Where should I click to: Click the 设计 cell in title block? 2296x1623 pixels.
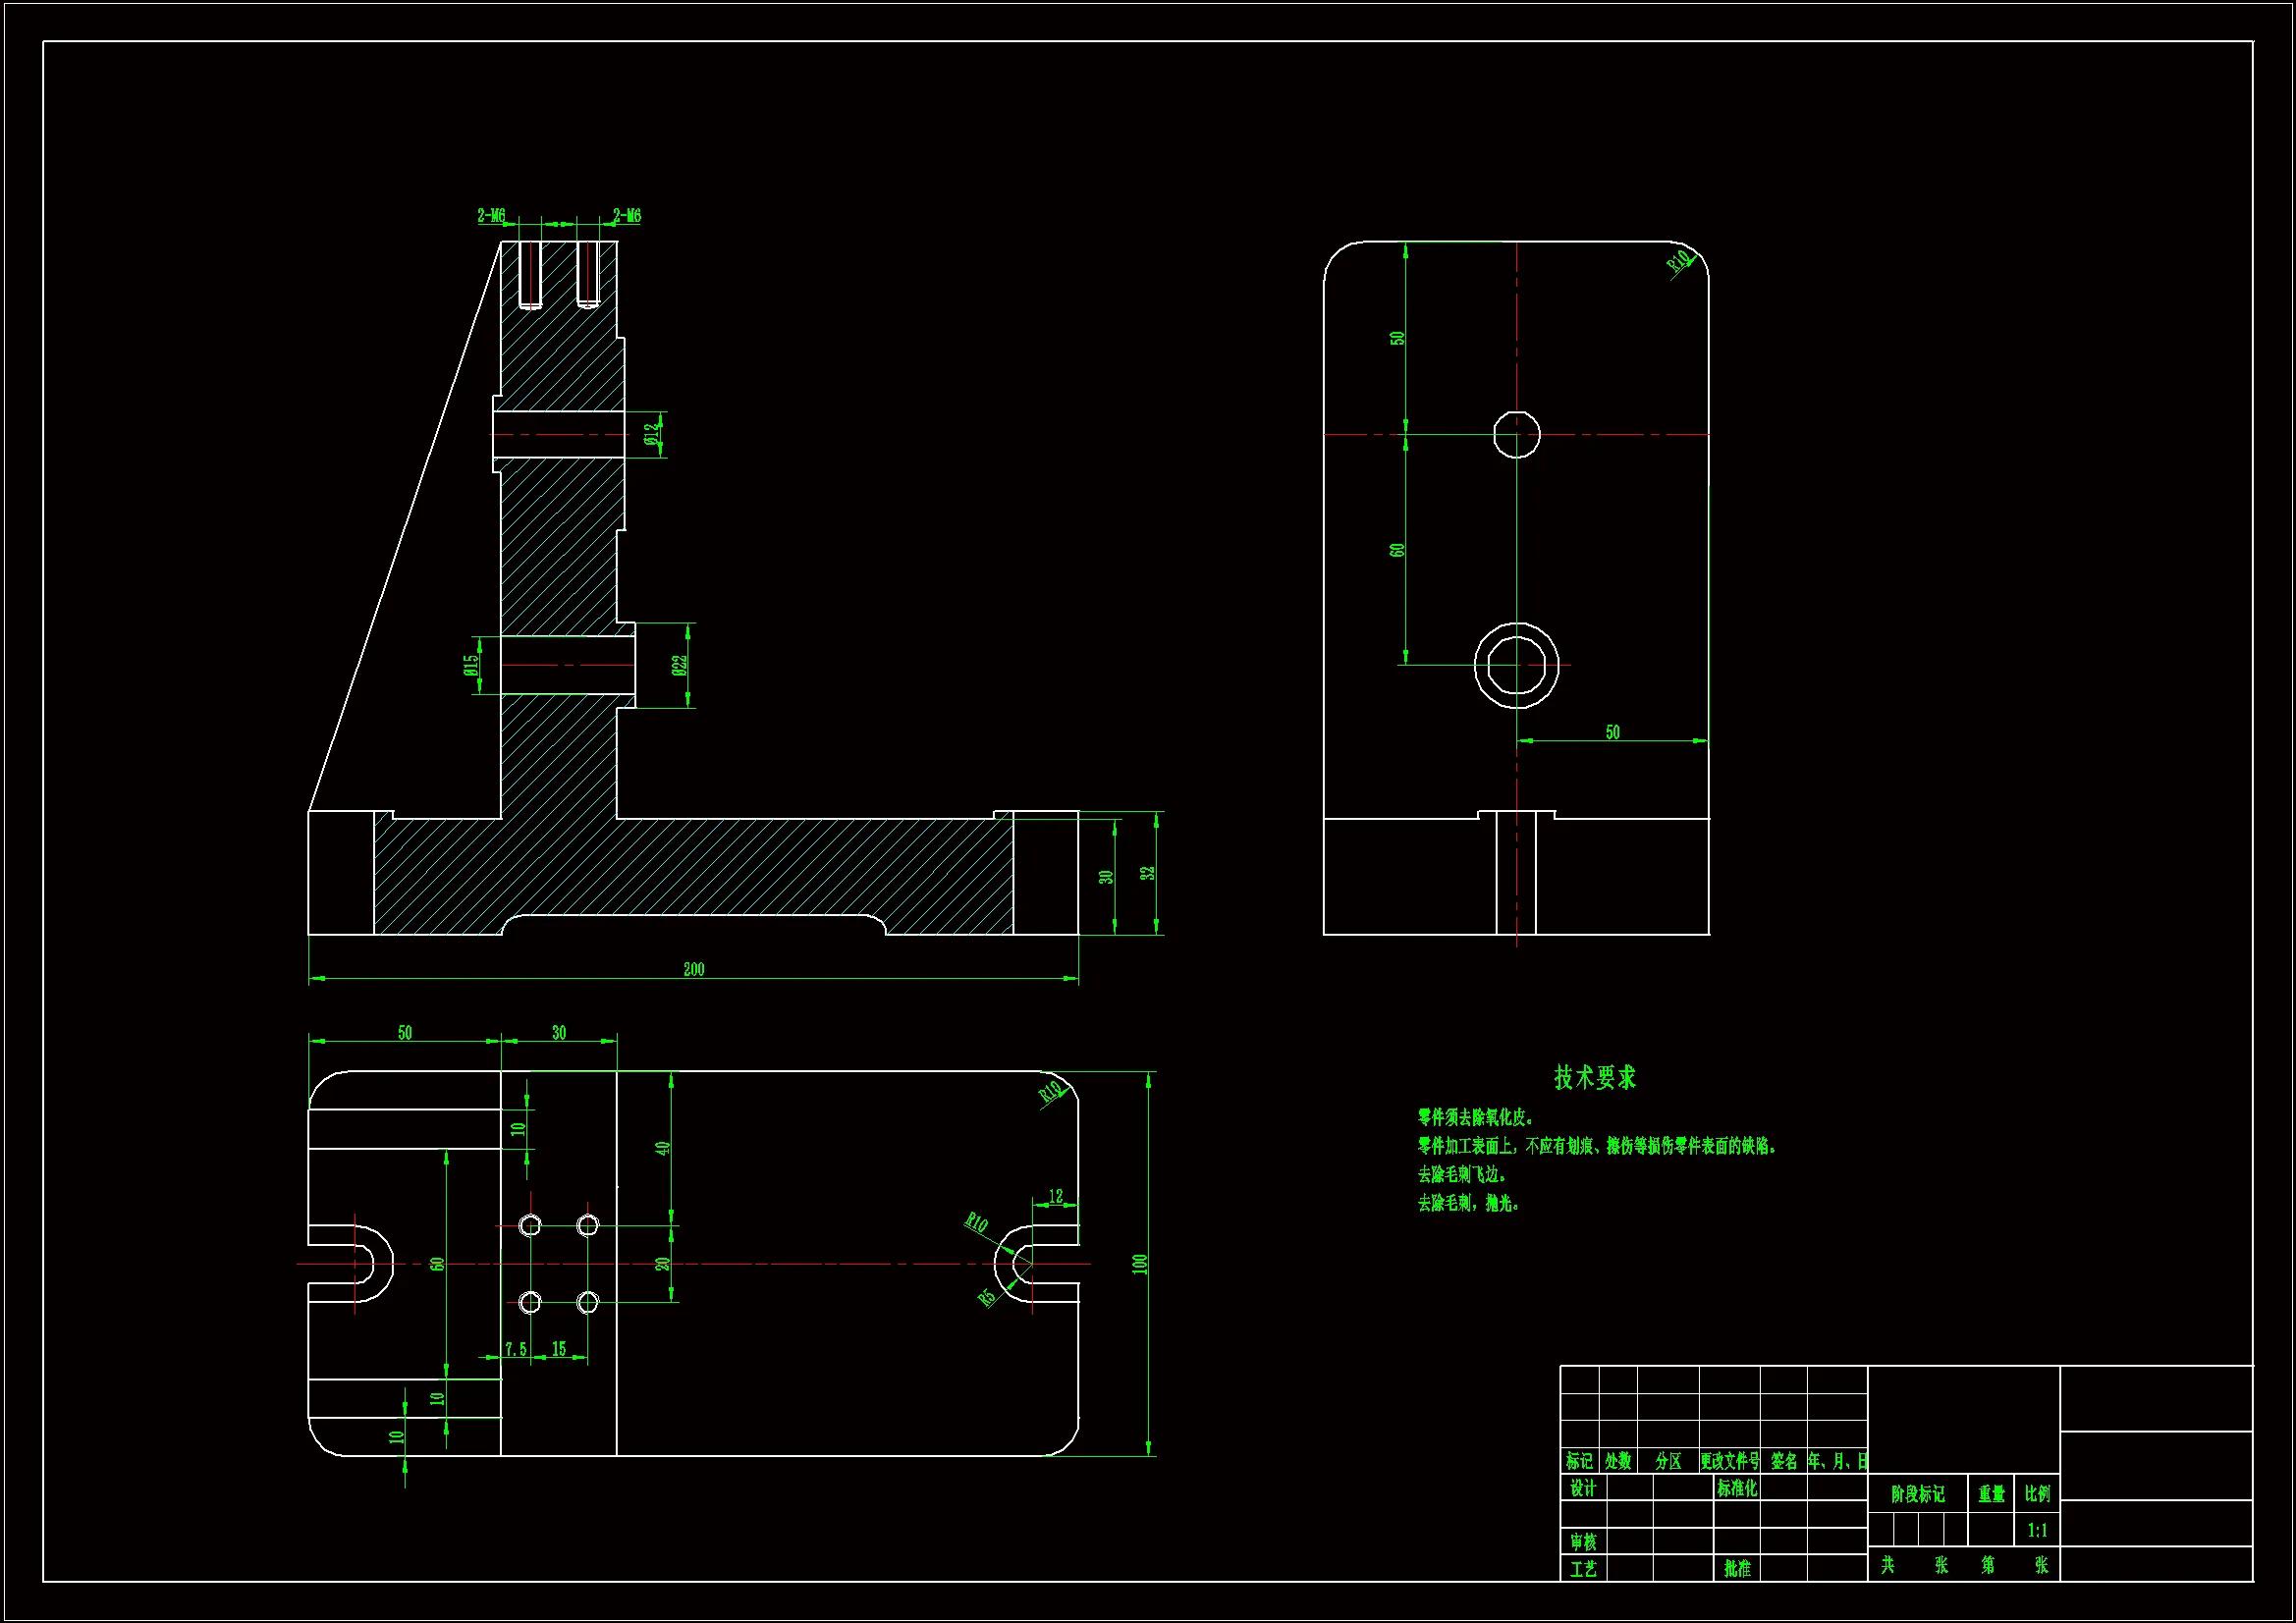click(1583, 1488)
